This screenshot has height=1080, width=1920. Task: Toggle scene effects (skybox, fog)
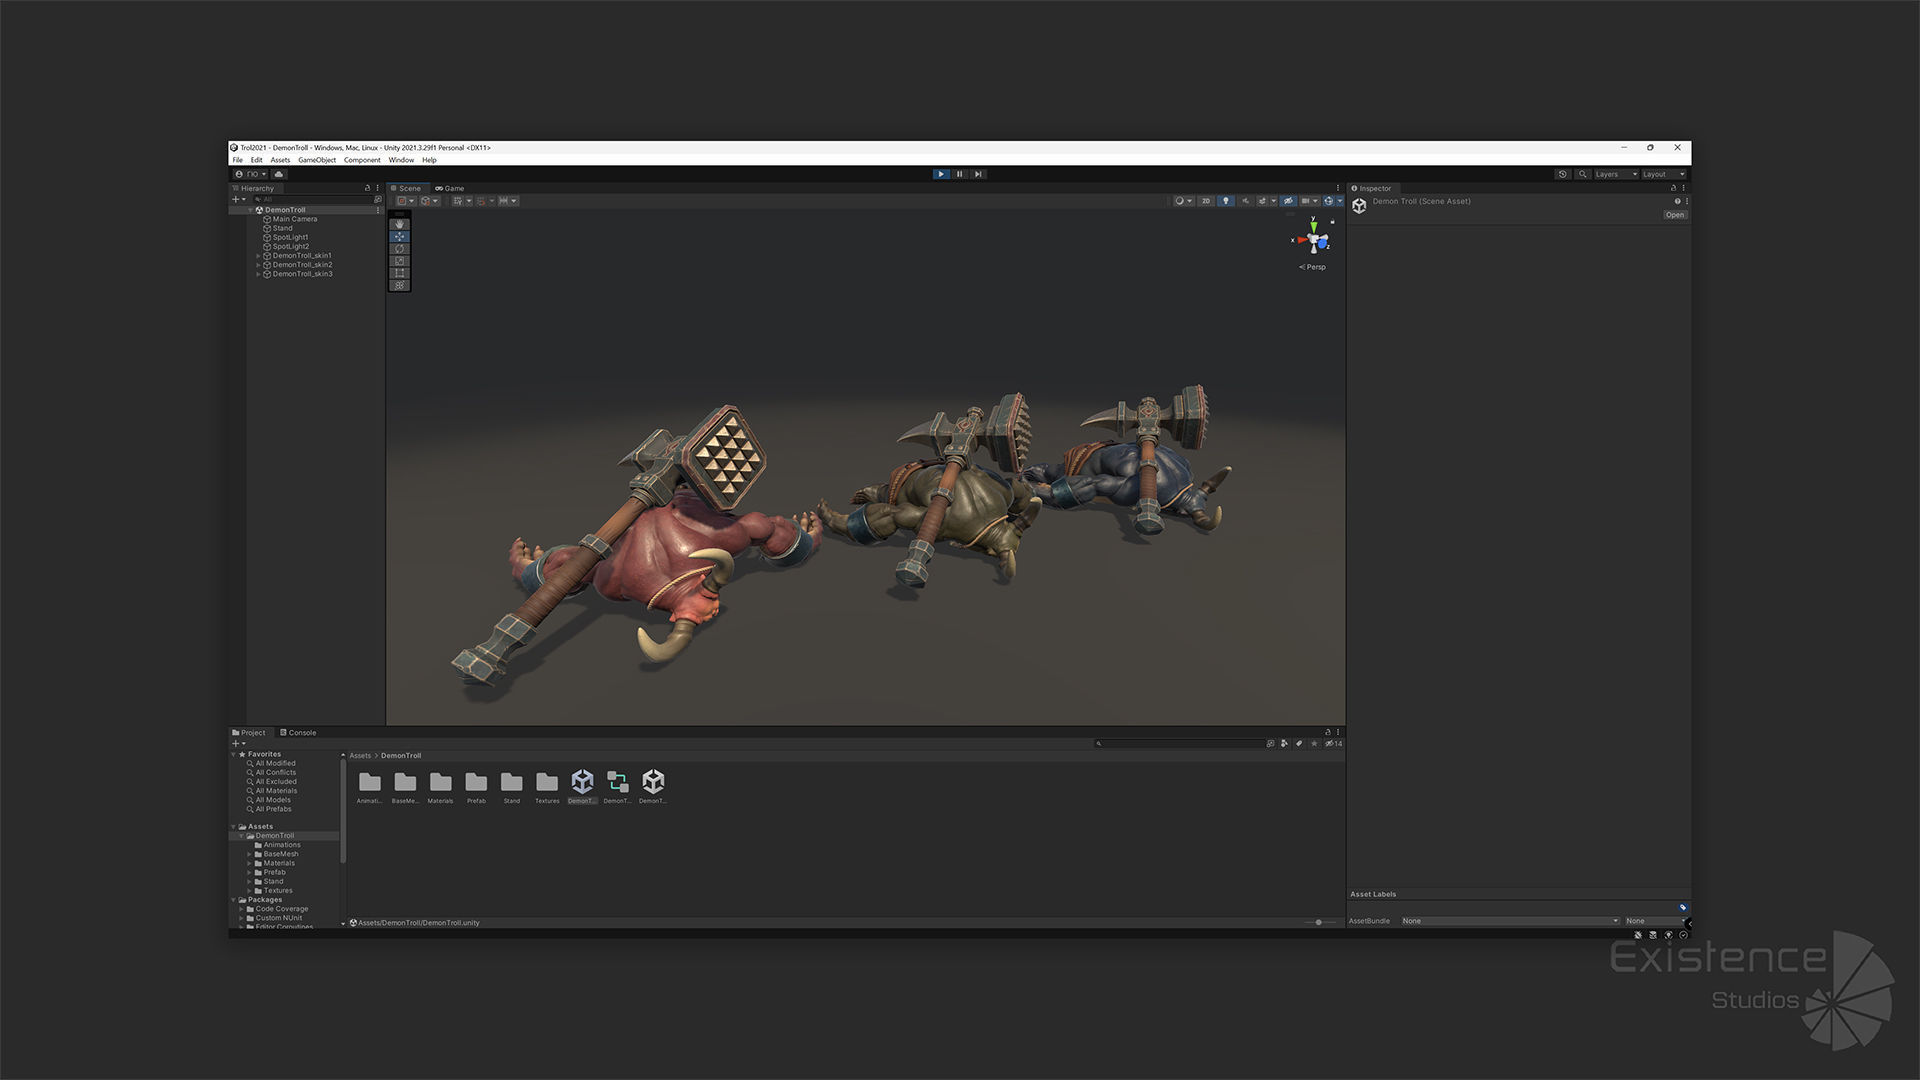pyautogui.click(x=1262, y=201)
